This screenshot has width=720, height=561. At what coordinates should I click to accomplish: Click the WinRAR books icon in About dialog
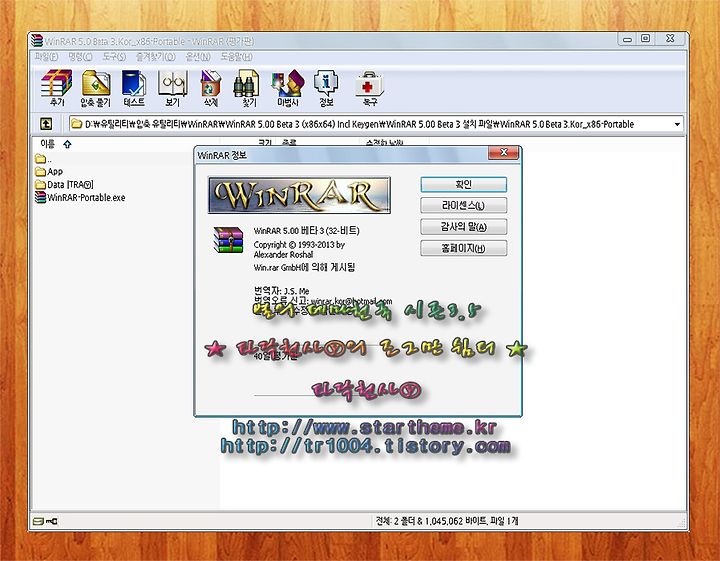click(228, 240)
